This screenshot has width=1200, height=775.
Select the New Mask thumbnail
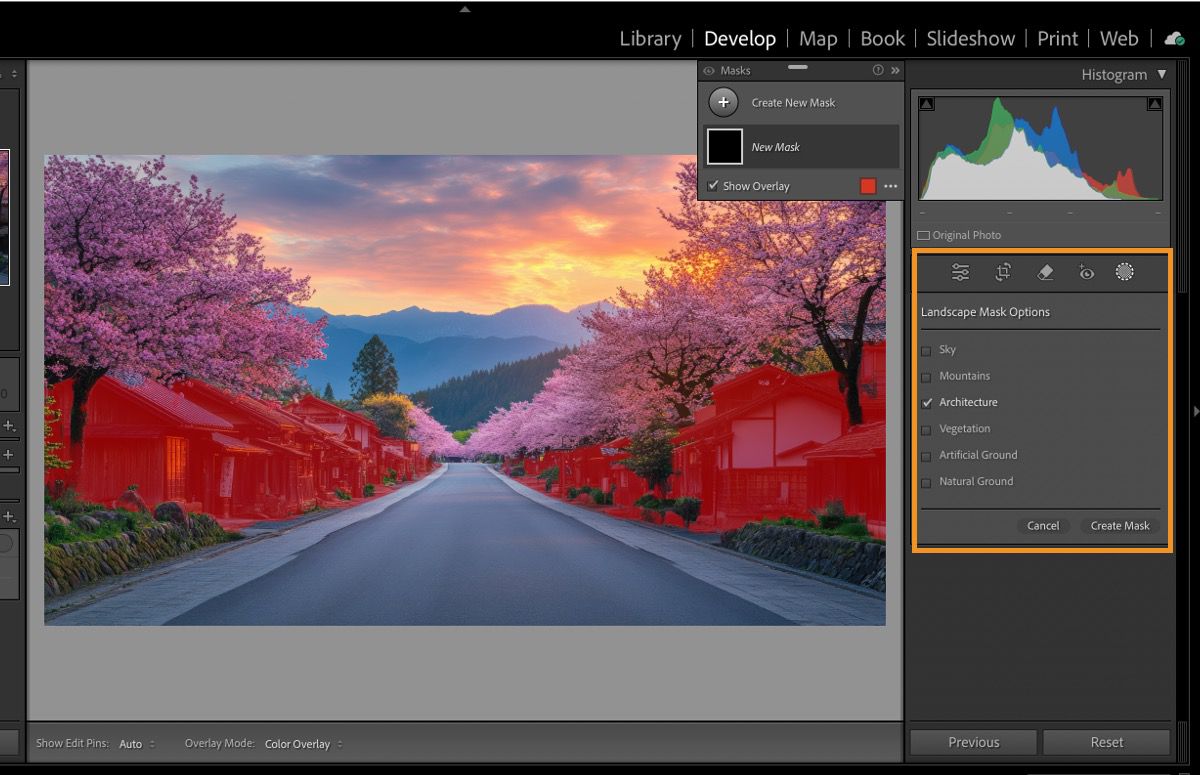click(x=727, y=146)
